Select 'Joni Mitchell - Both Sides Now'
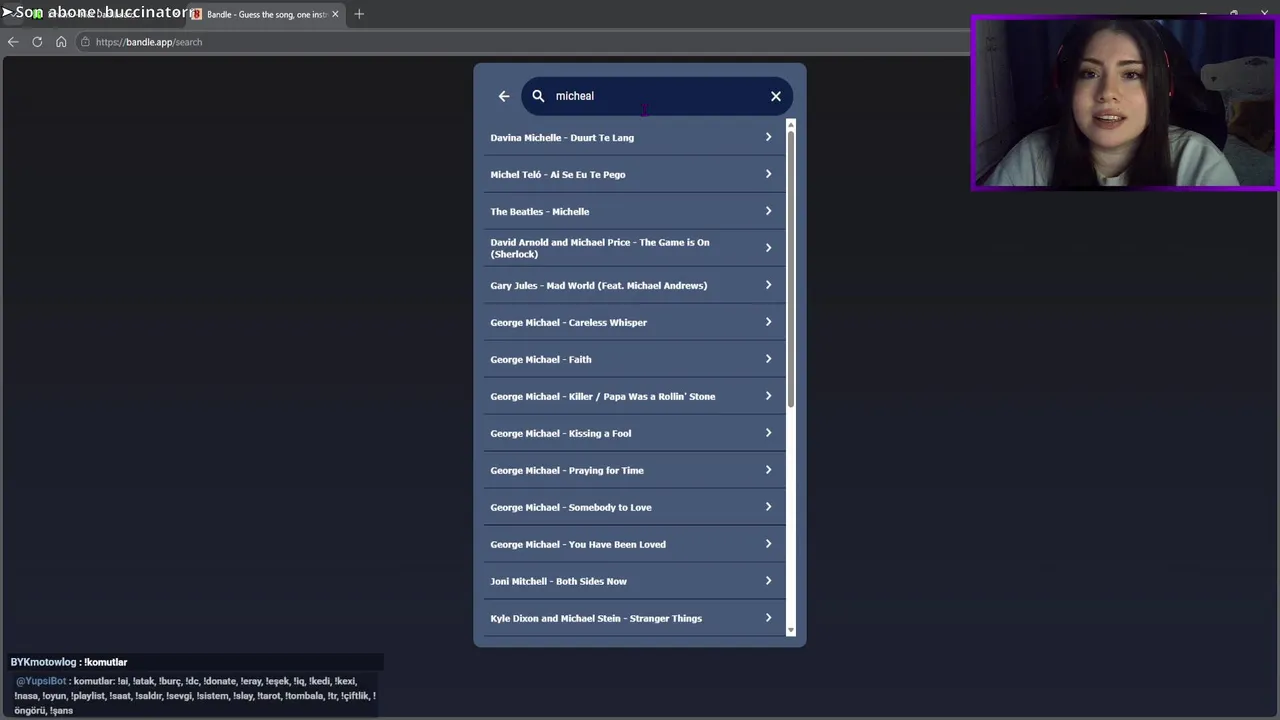This screenshot has height=720, width=1280. point(634,581)
